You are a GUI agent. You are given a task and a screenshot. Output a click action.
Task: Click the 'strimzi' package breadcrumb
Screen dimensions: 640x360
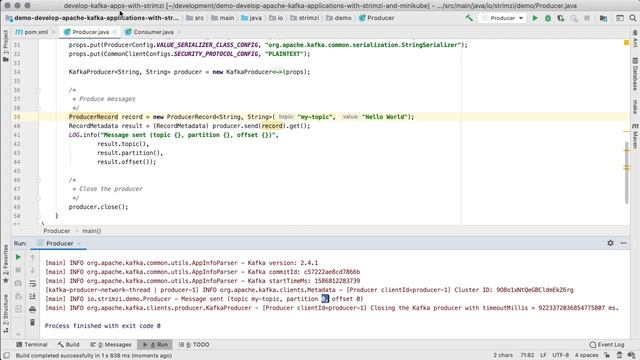[x=304, y=18]
